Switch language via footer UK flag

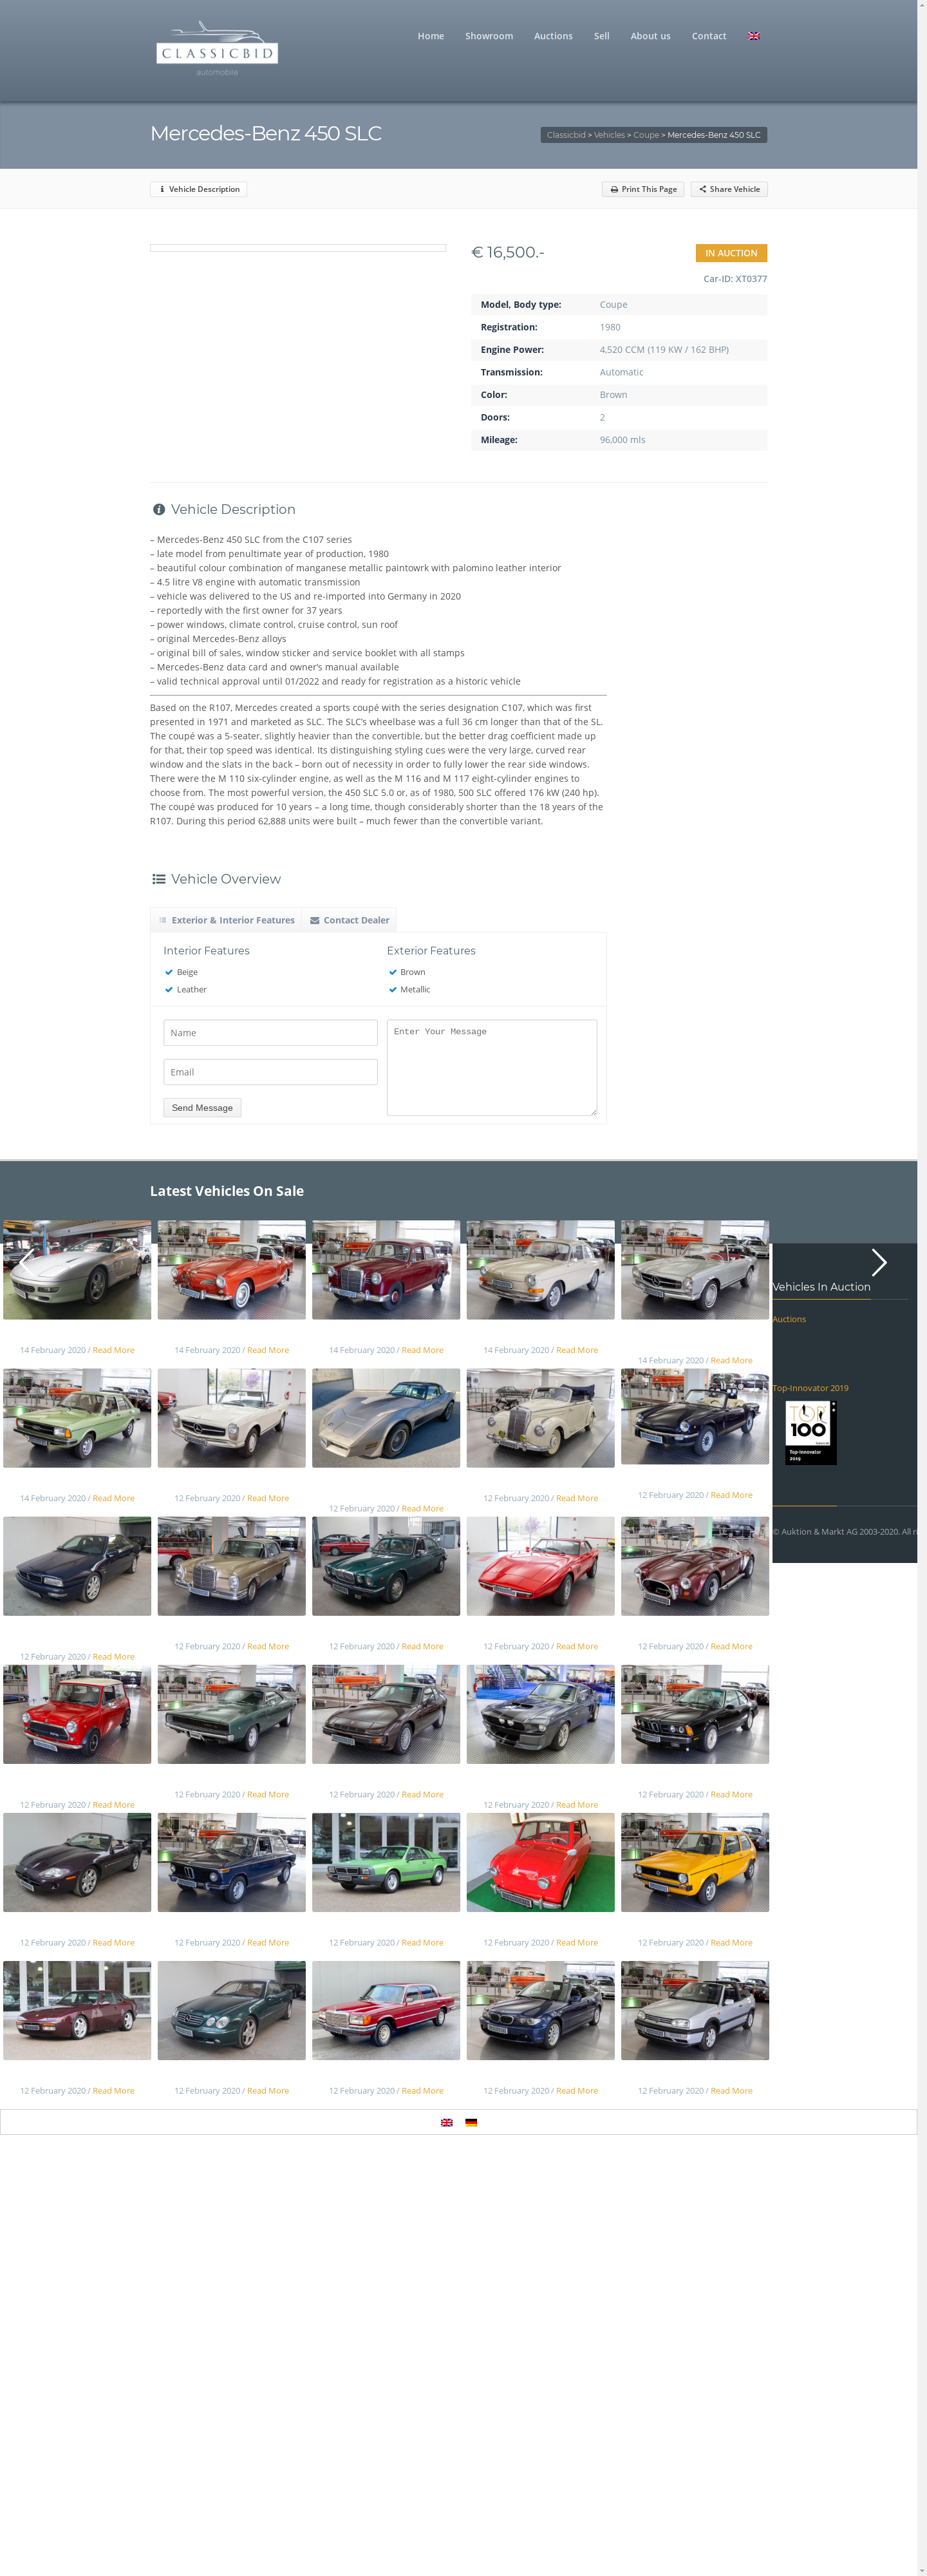coord(447,2122)
